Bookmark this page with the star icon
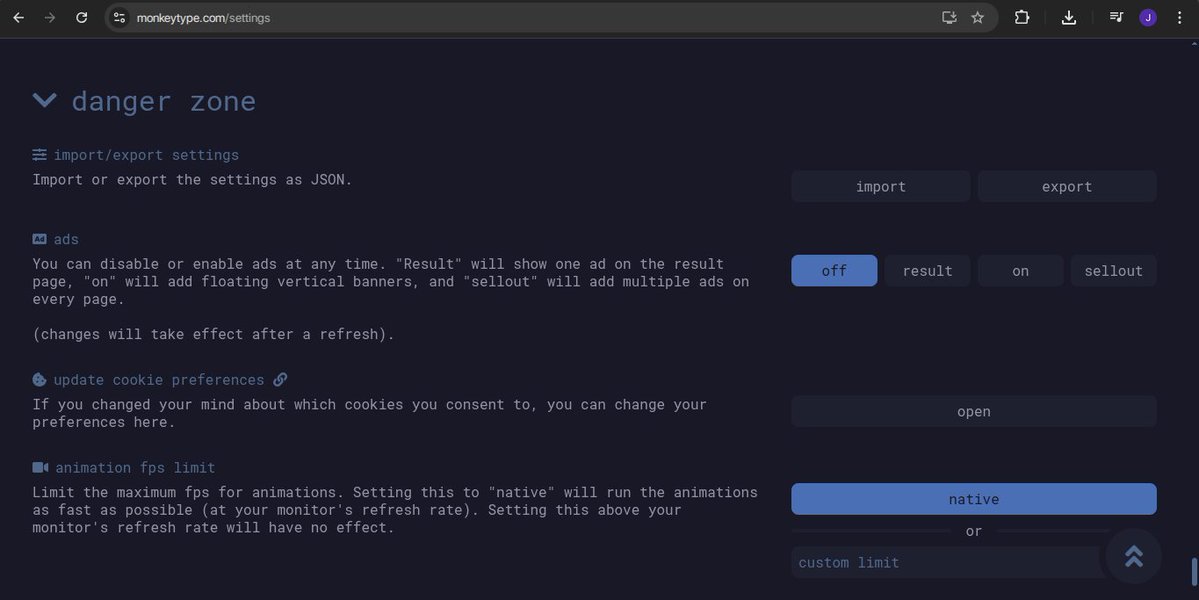The height and width of the screenshot is (600, 1199). pyautogui.click(x=977, y=18)
